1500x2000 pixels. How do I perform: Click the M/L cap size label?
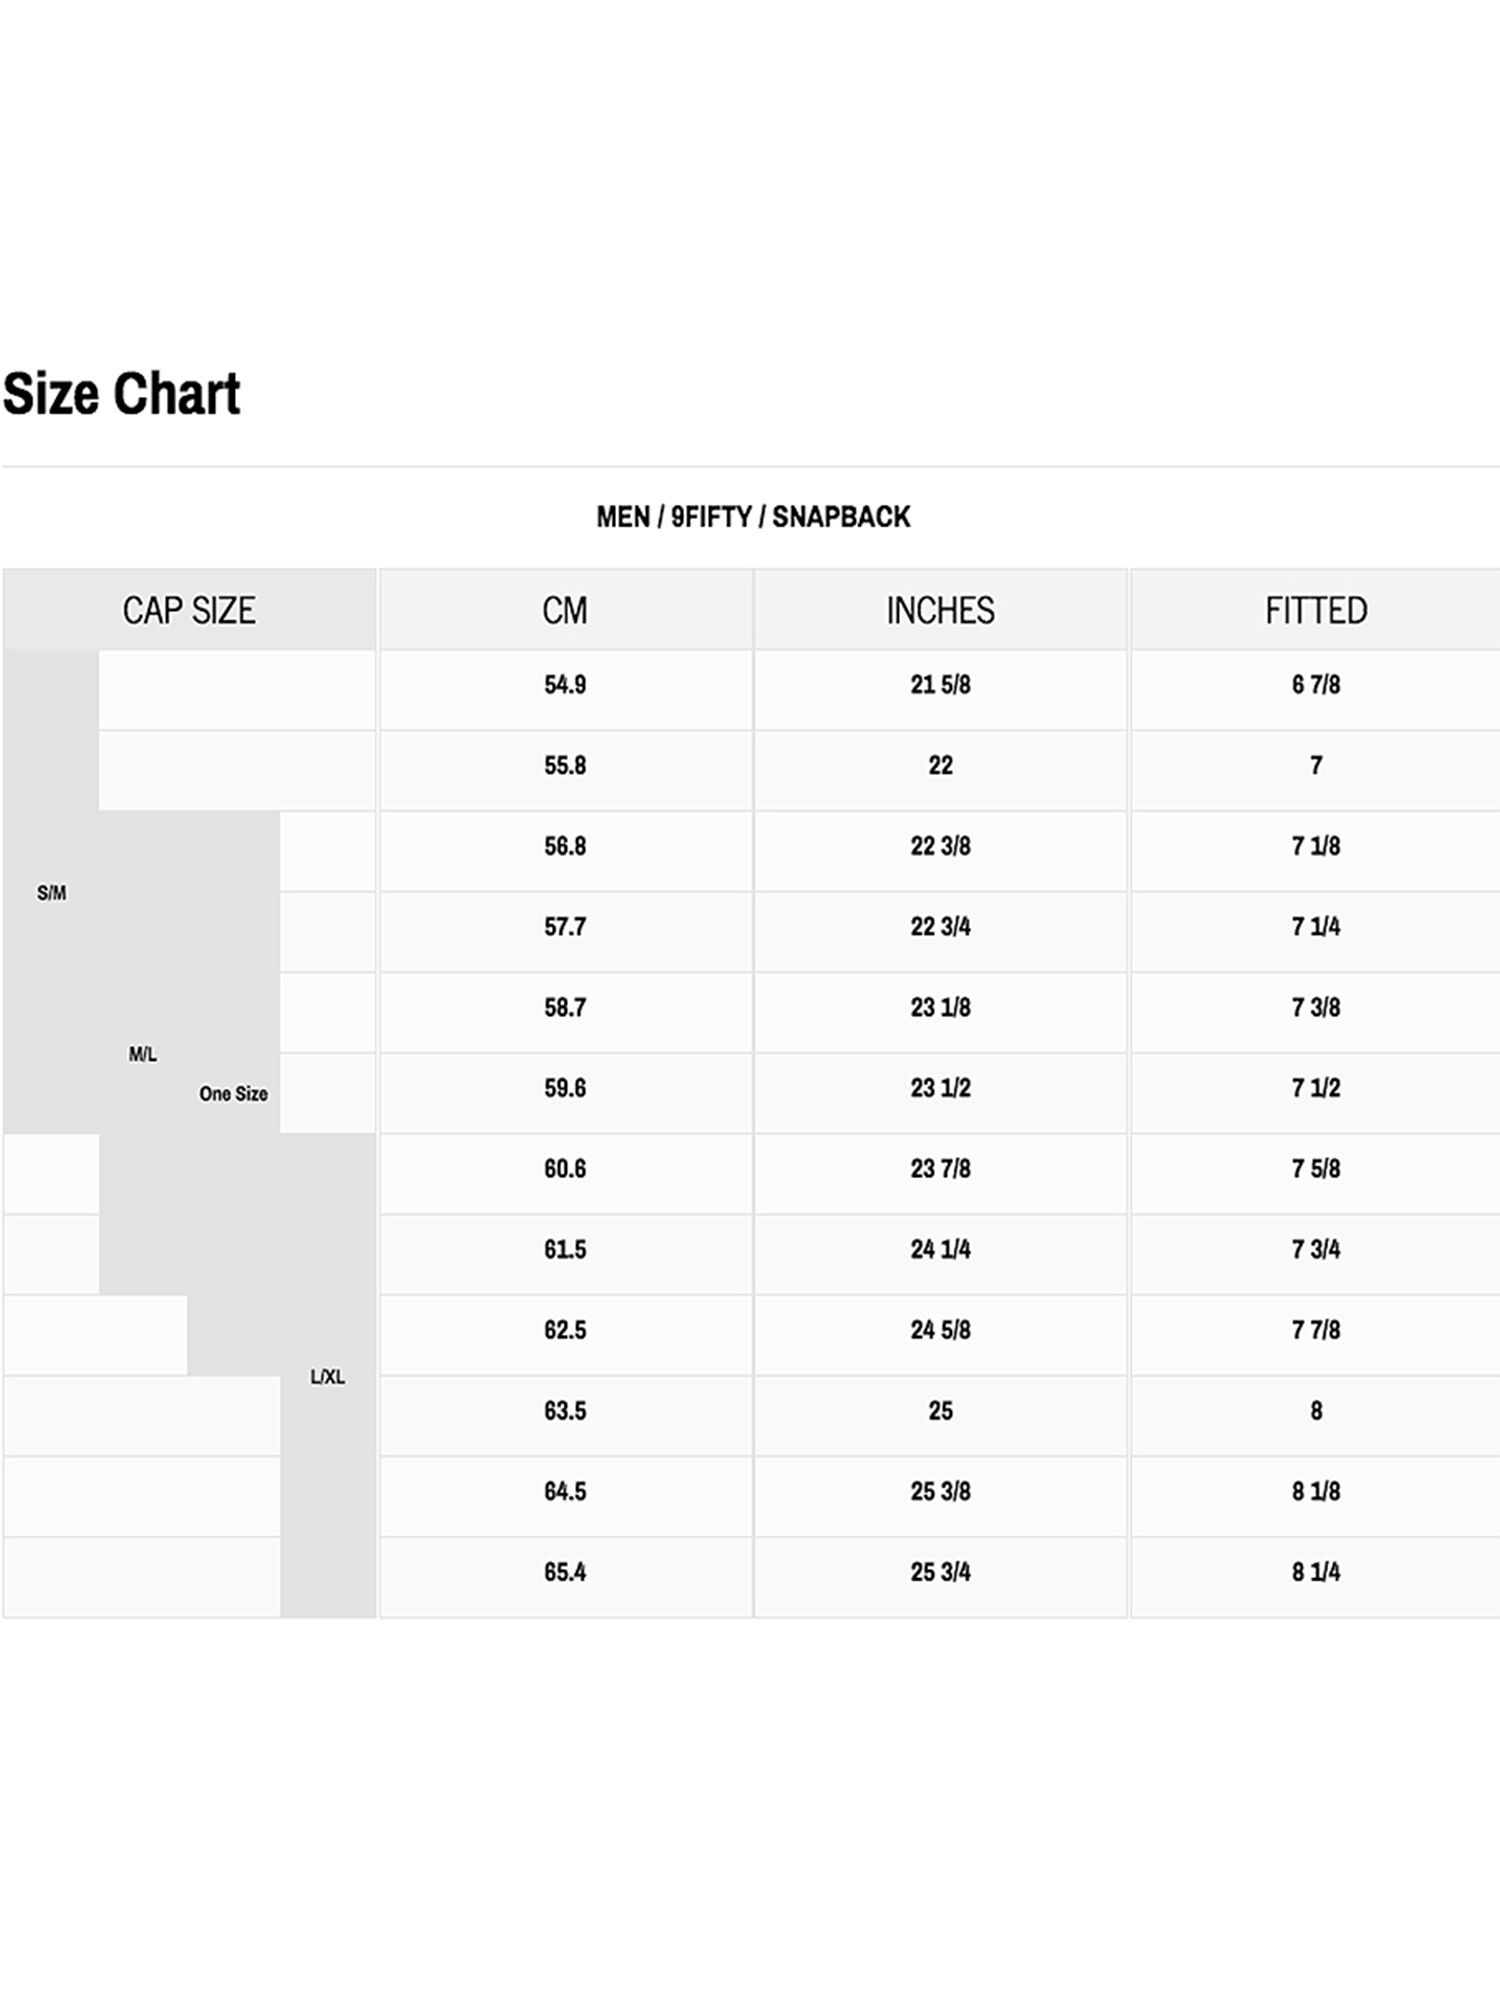tap(143, 1054)
